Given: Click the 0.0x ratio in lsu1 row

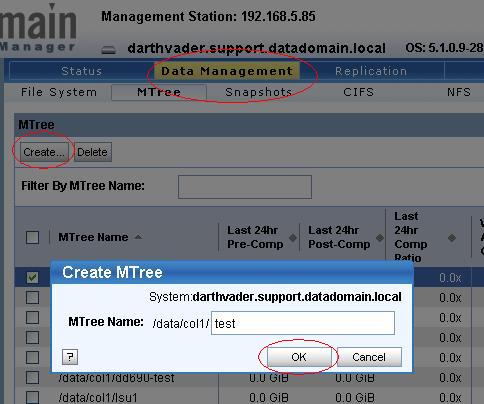Looking at the screenshot, I should tap(450, 397).
